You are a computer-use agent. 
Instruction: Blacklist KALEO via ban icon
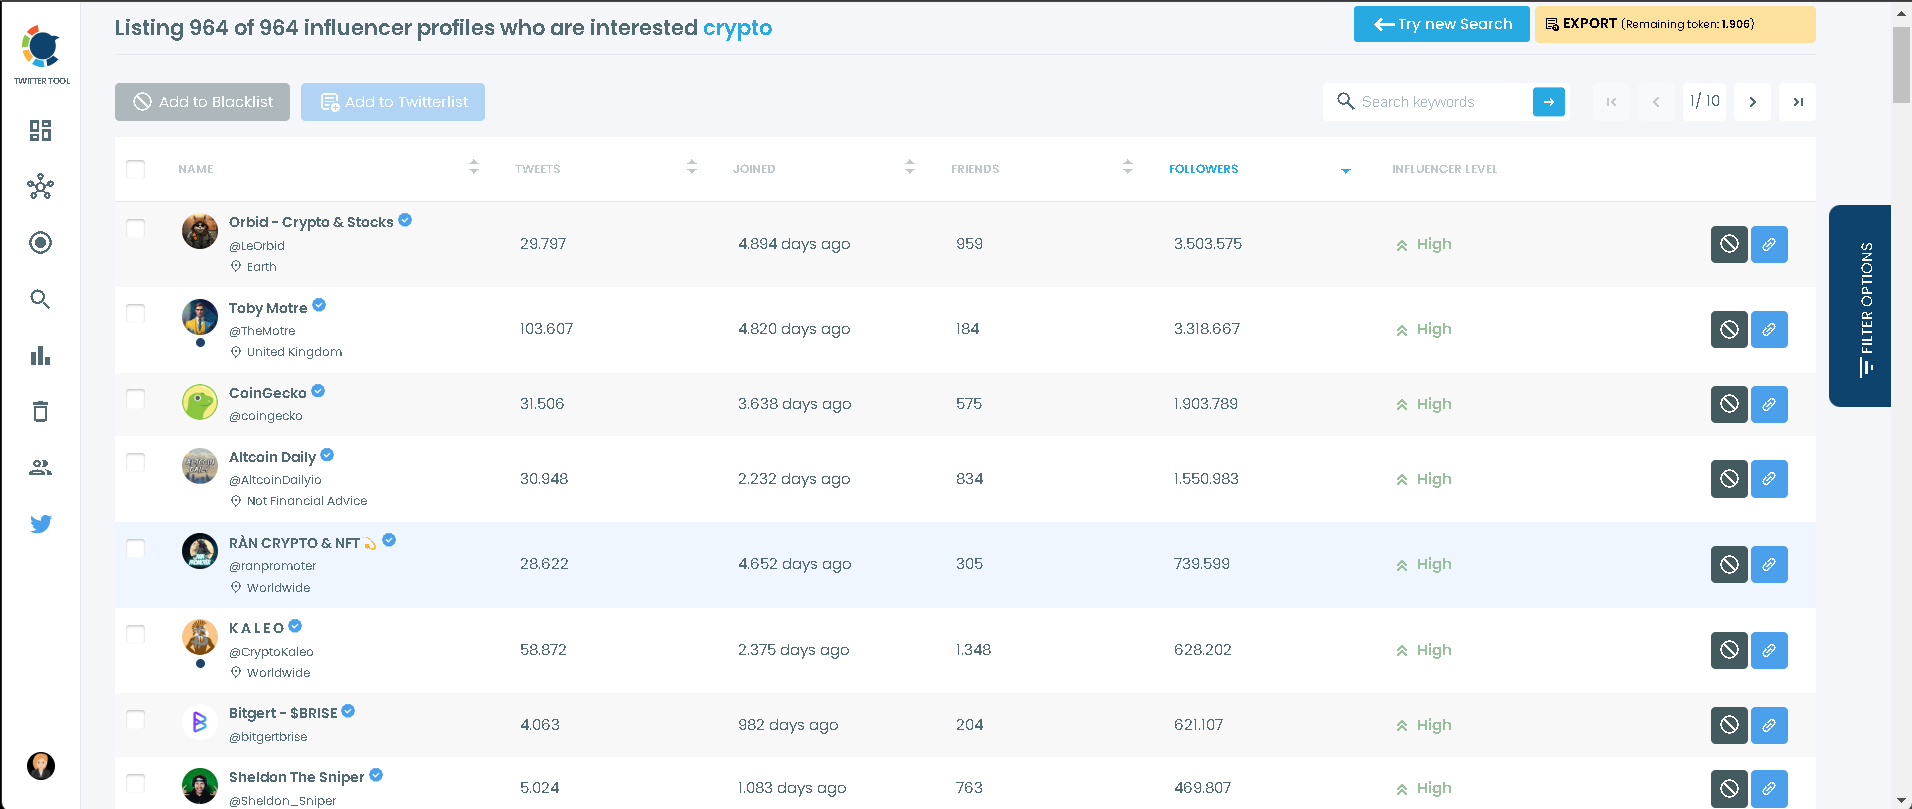[1729, 650]
